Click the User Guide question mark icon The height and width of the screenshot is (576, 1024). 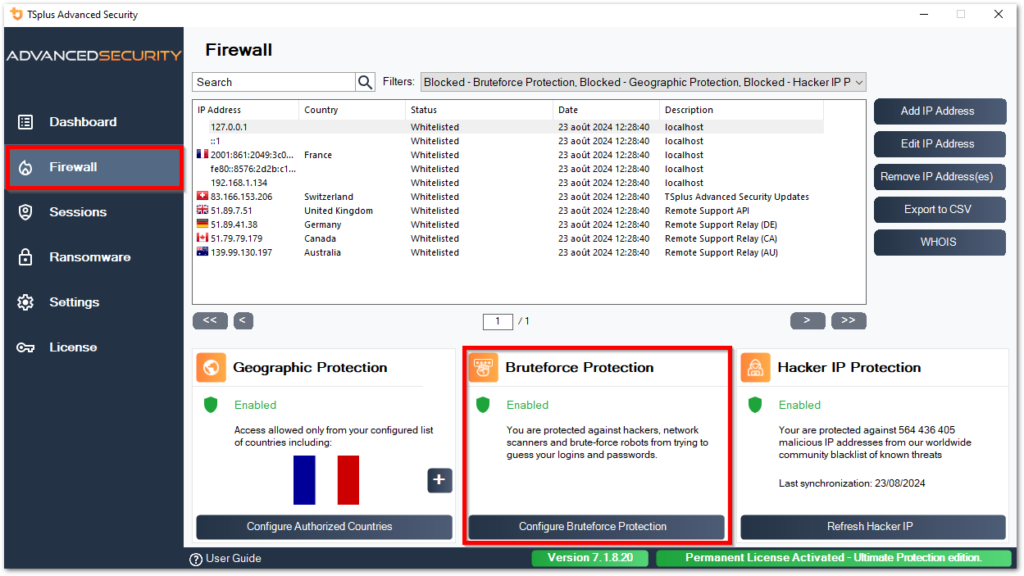tap(196, 558)
